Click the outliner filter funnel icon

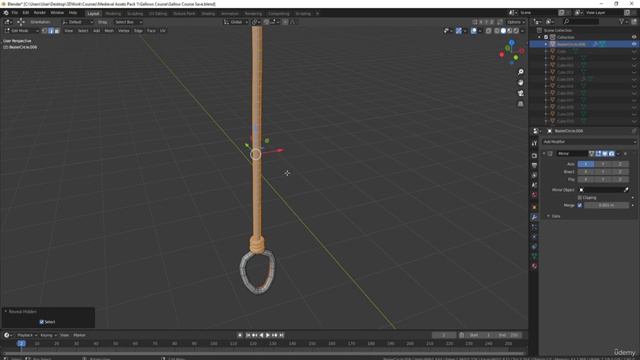[x=622, y=21]
